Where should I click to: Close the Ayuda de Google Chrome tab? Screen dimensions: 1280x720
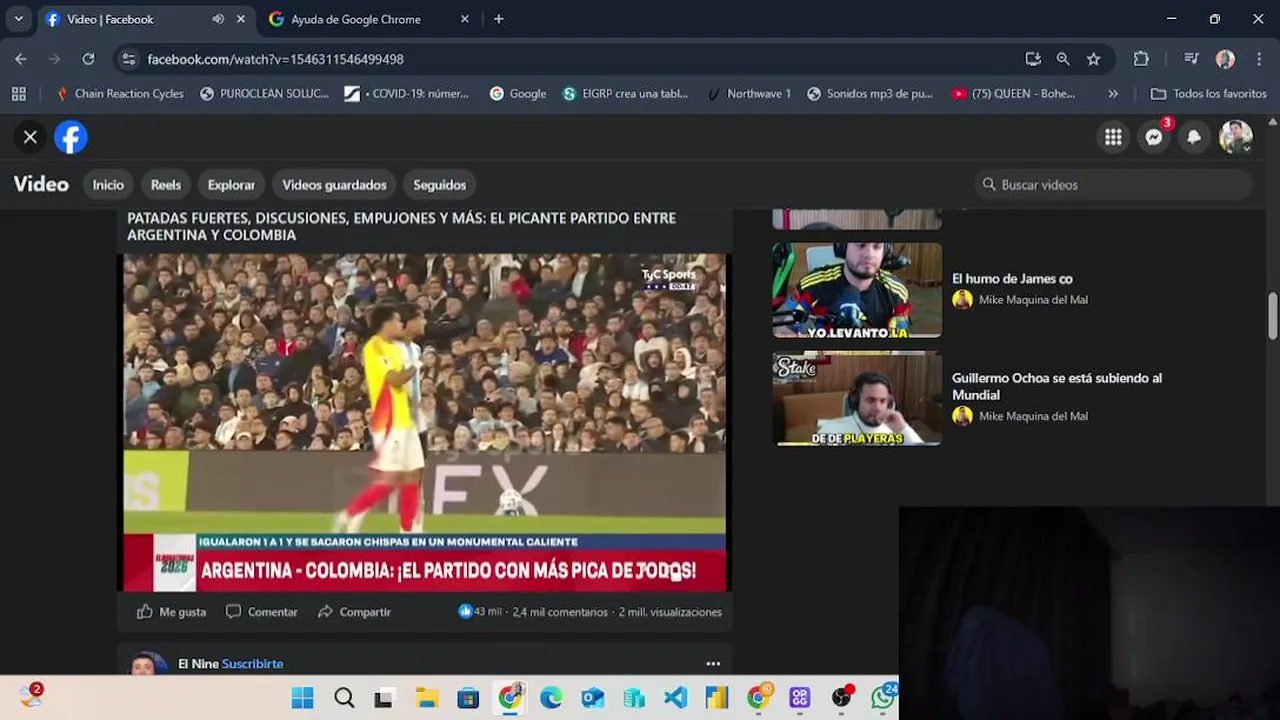coord(464,19)
